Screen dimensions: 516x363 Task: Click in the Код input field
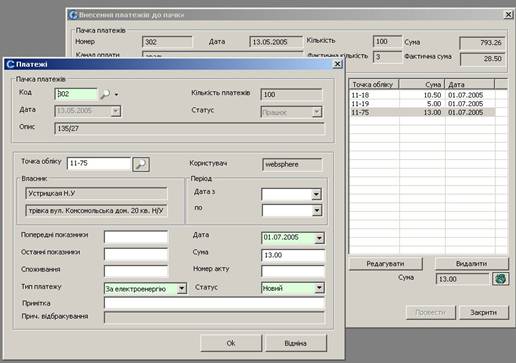point(76,94)
